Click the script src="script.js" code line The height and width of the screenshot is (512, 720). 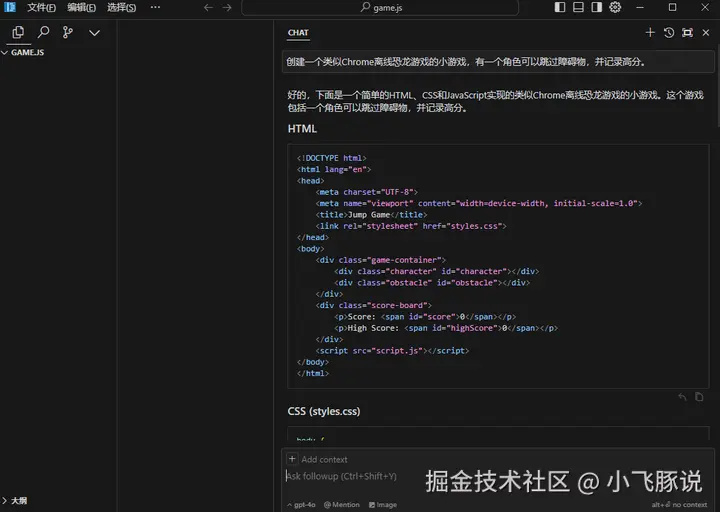392,351
